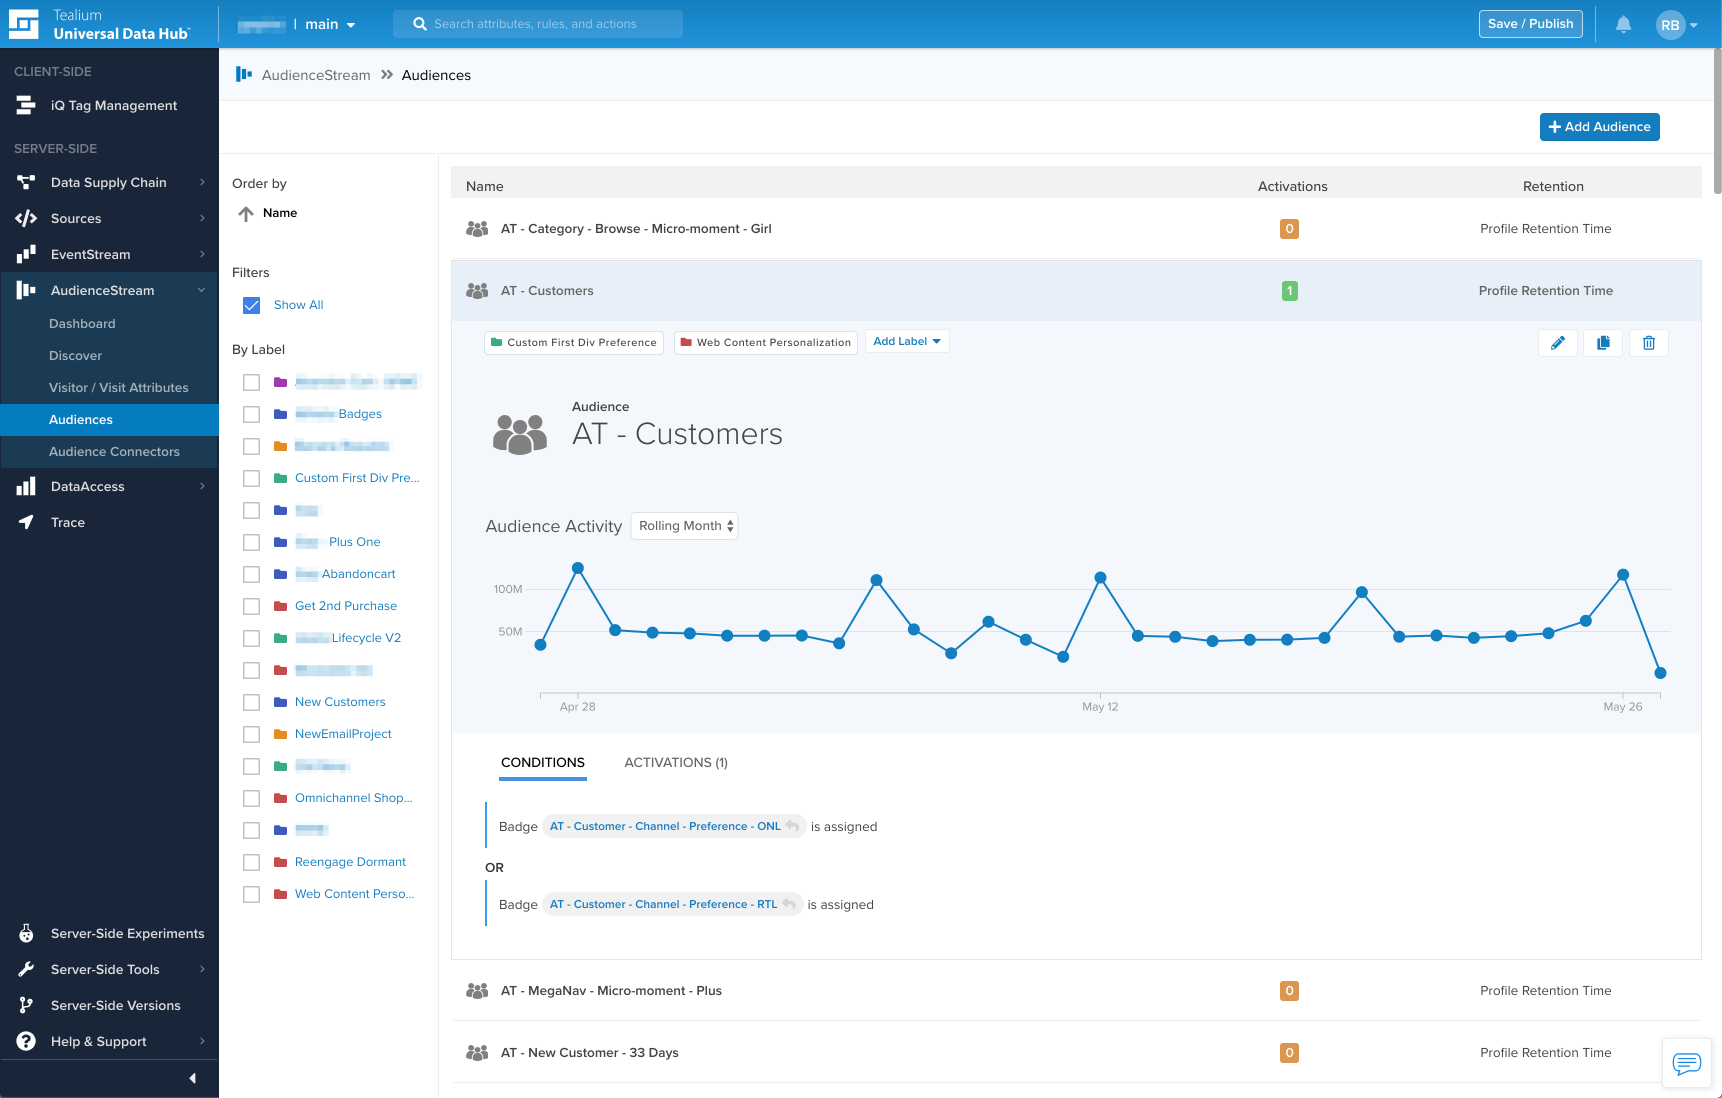1722x1098 pixels.
Task: Select the Trace icon in the sidebar
Action: pyautogui.click(x=27, y=522)
